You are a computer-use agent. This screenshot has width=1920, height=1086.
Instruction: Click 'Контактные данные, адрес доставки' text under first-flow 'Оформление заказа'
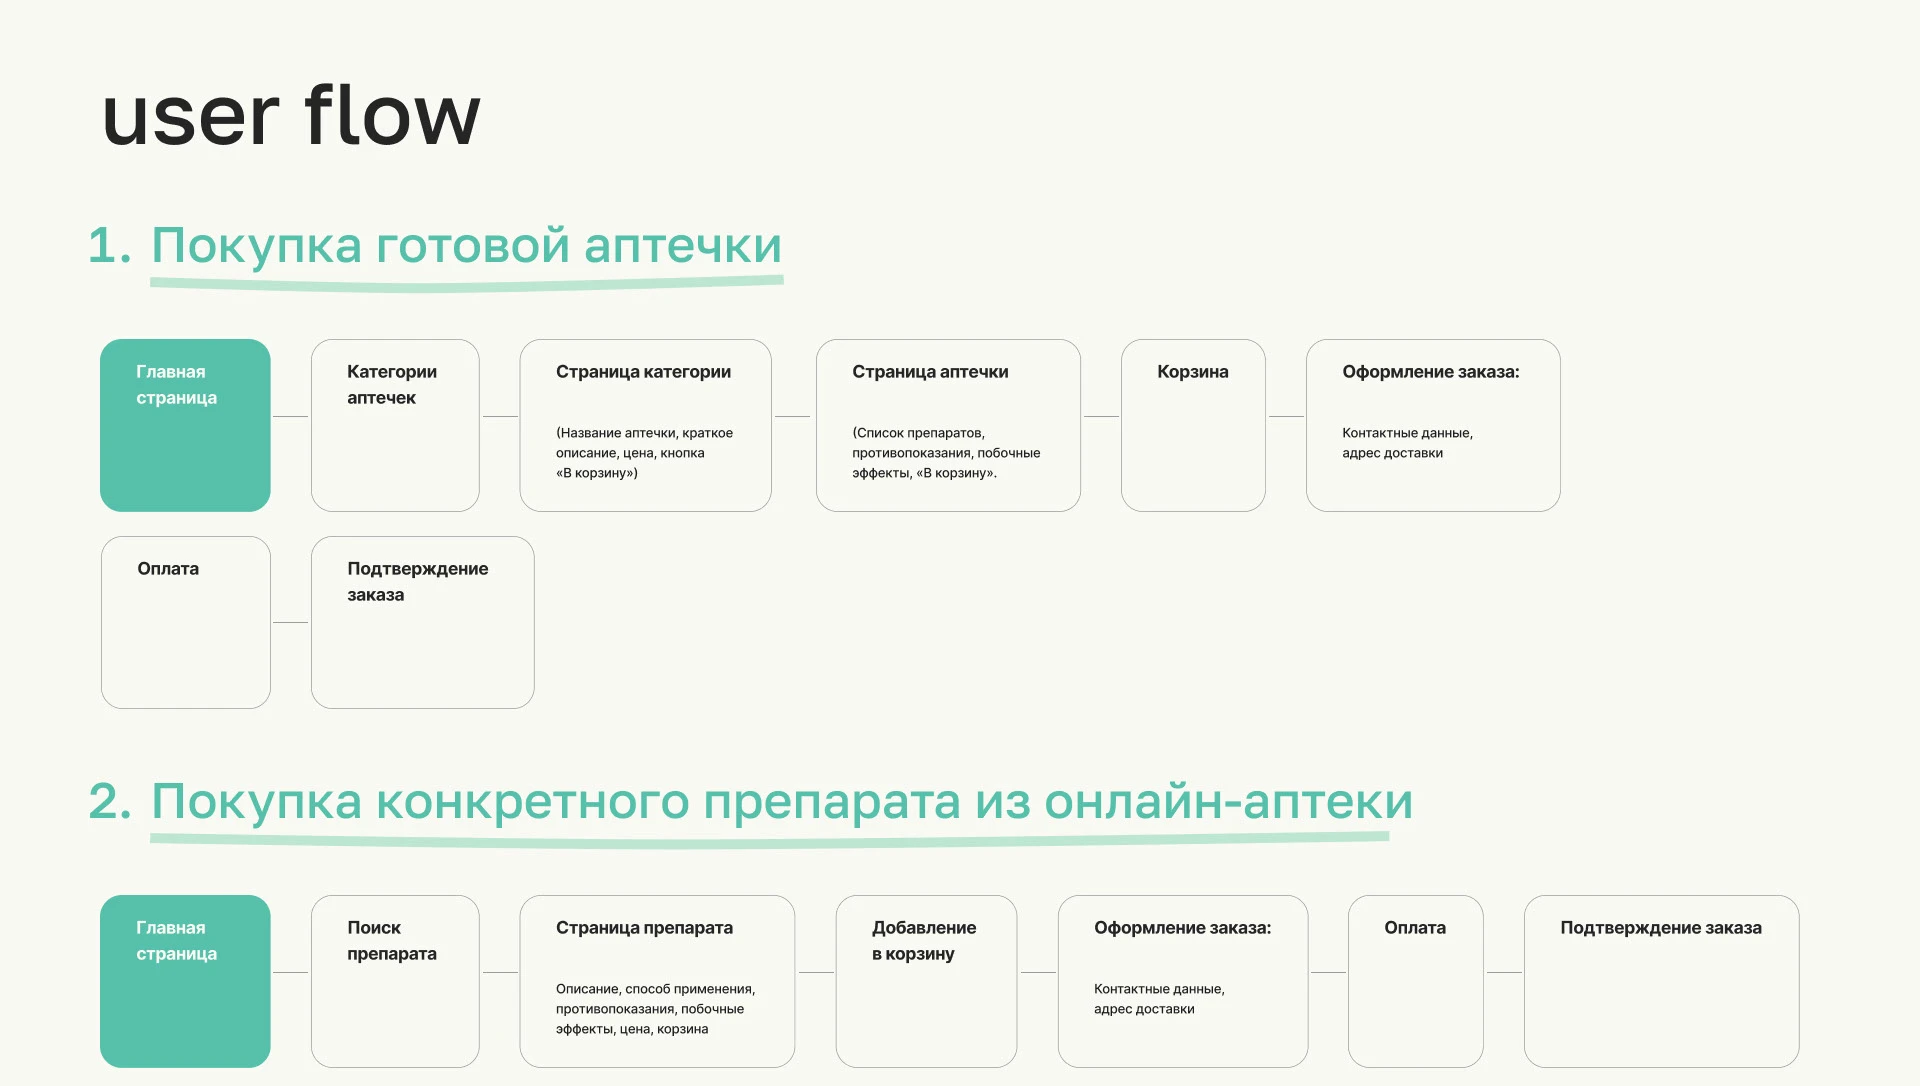pyautogui.click(x=1407, y=443)
